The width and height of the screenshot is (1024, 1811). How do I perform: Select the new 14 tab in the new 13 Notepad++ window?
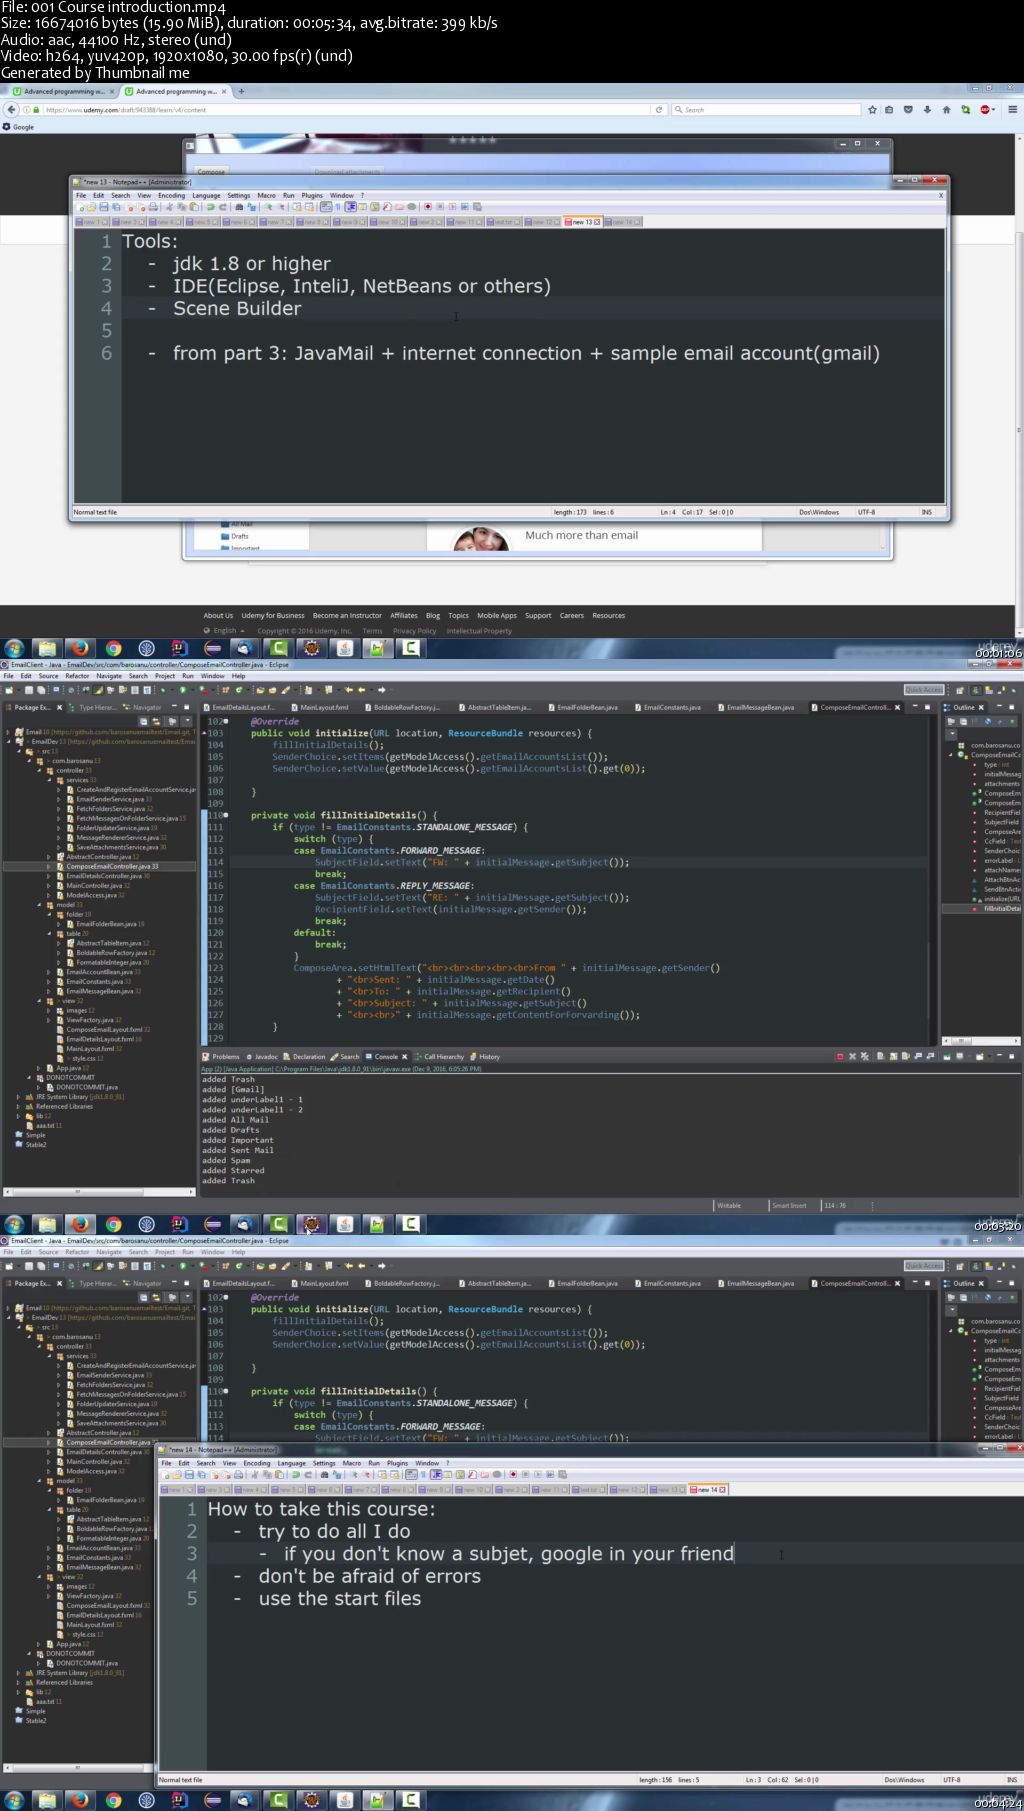(624, 222)
